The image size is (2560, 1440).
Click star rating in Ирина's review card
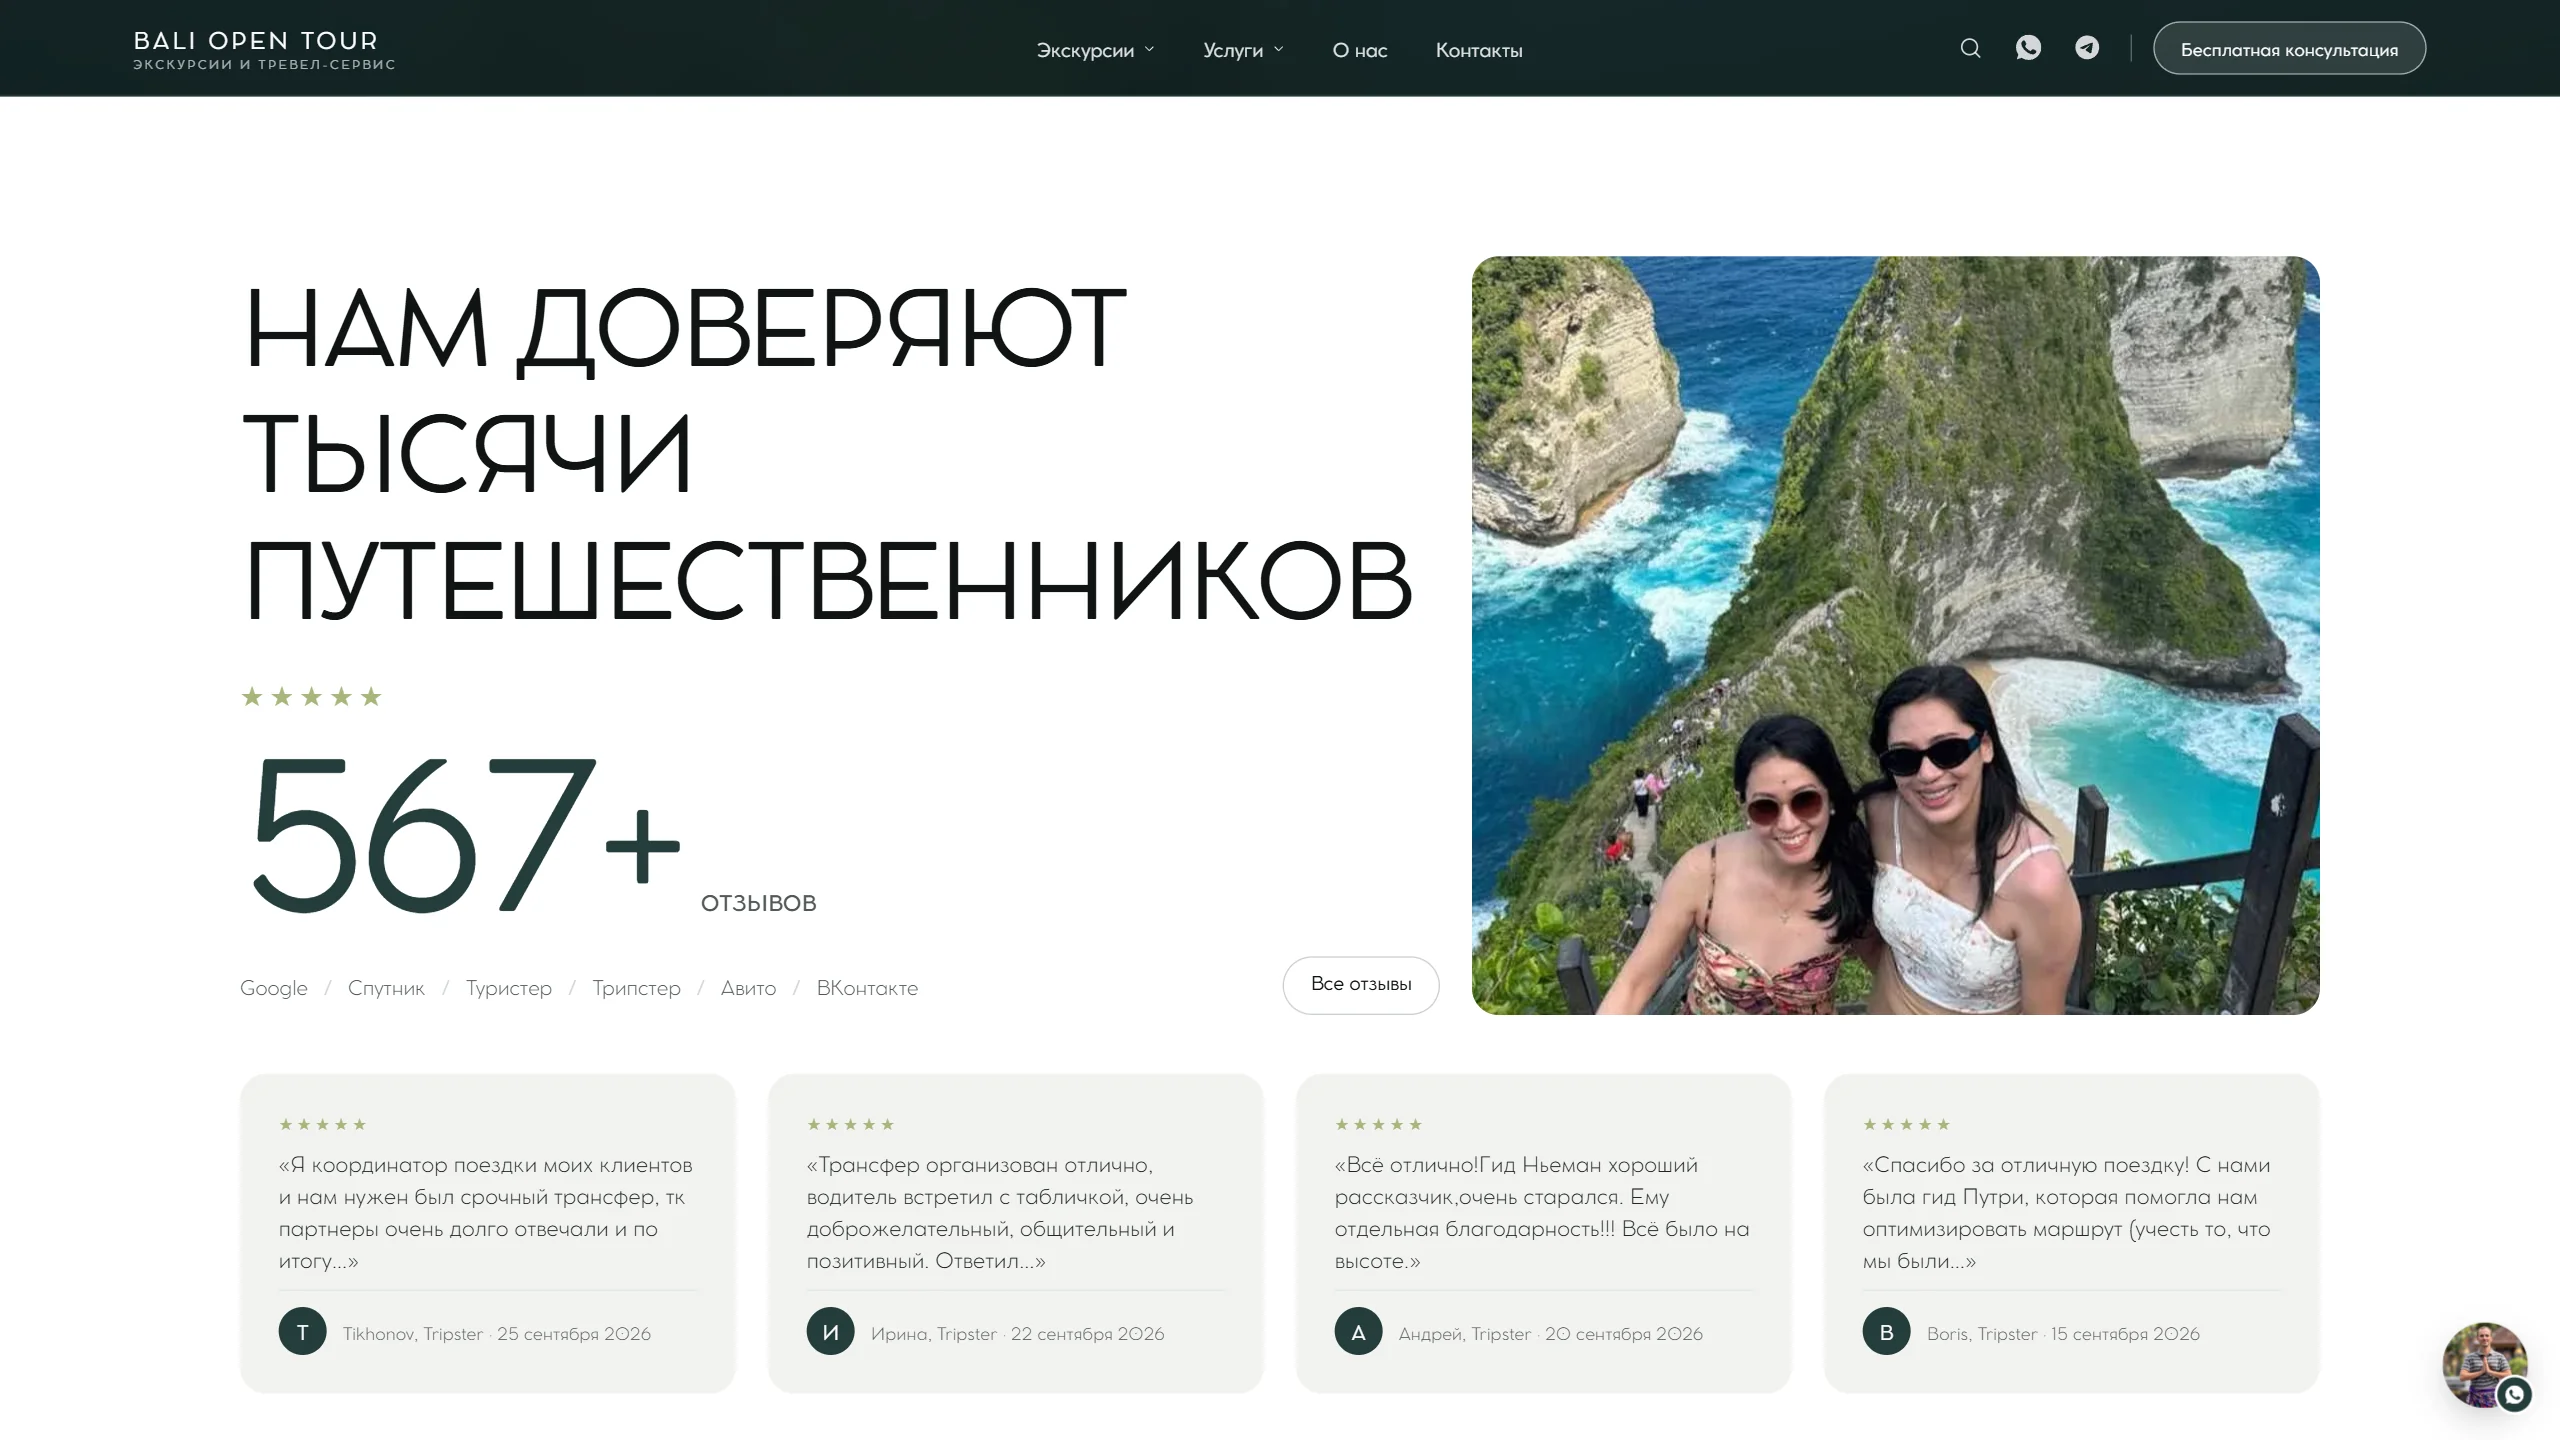(851, 1124)
